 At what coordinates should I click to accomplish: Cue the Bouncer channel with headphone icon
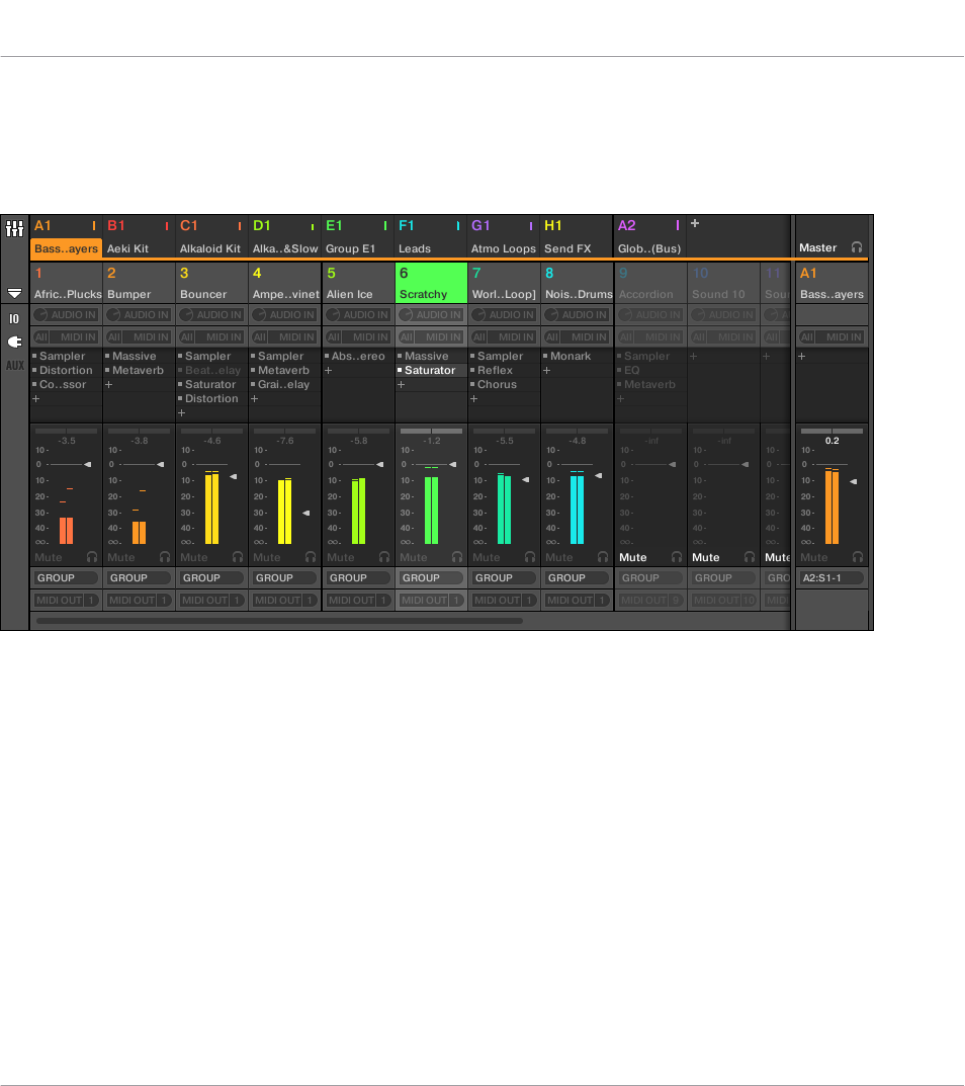238,557
